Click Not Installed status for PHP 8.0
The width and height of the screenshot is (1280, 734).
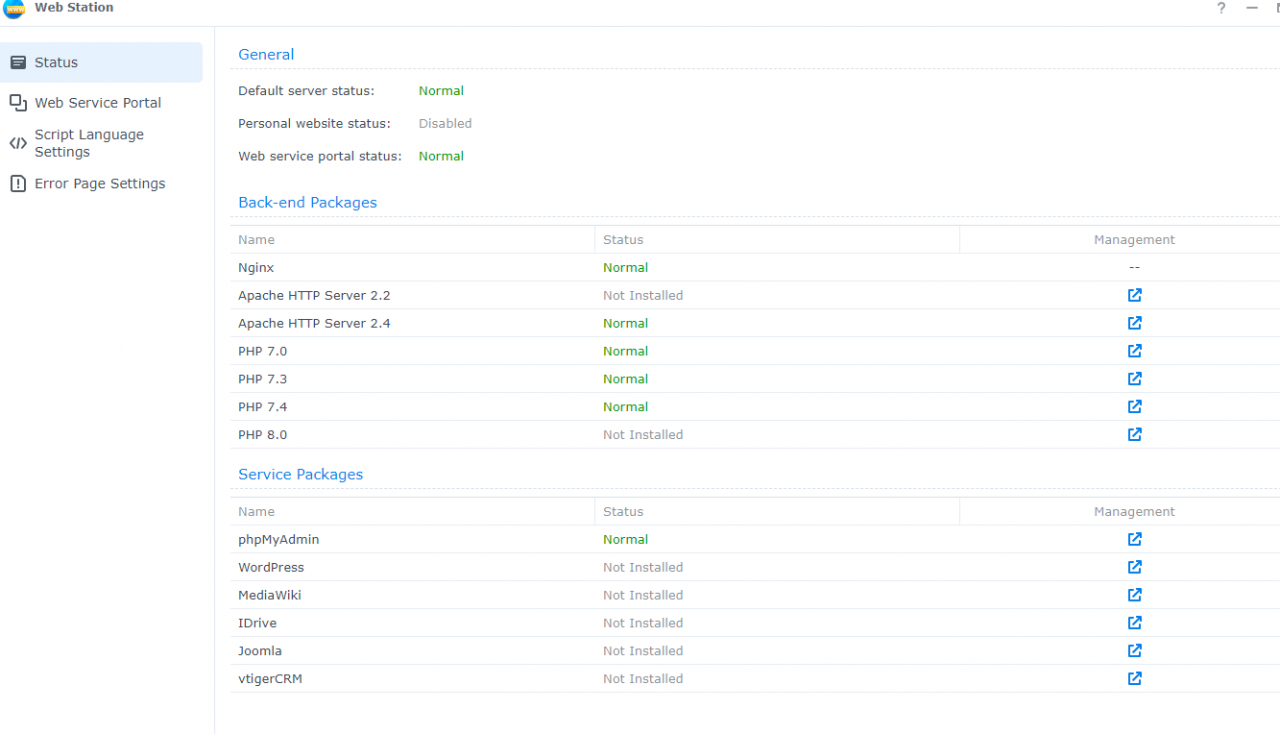tap(643, 435)
